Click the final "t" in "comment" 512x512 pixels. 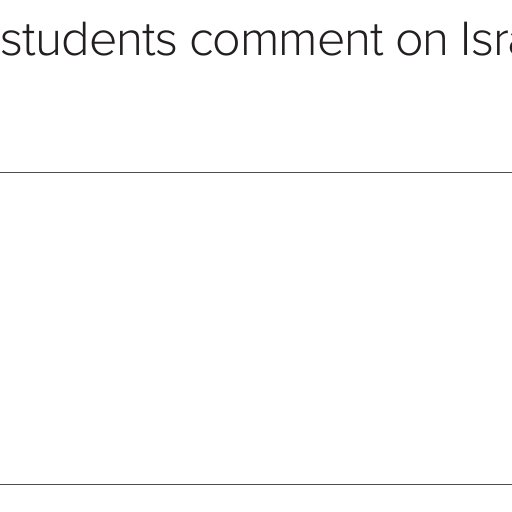pos(377,41)
